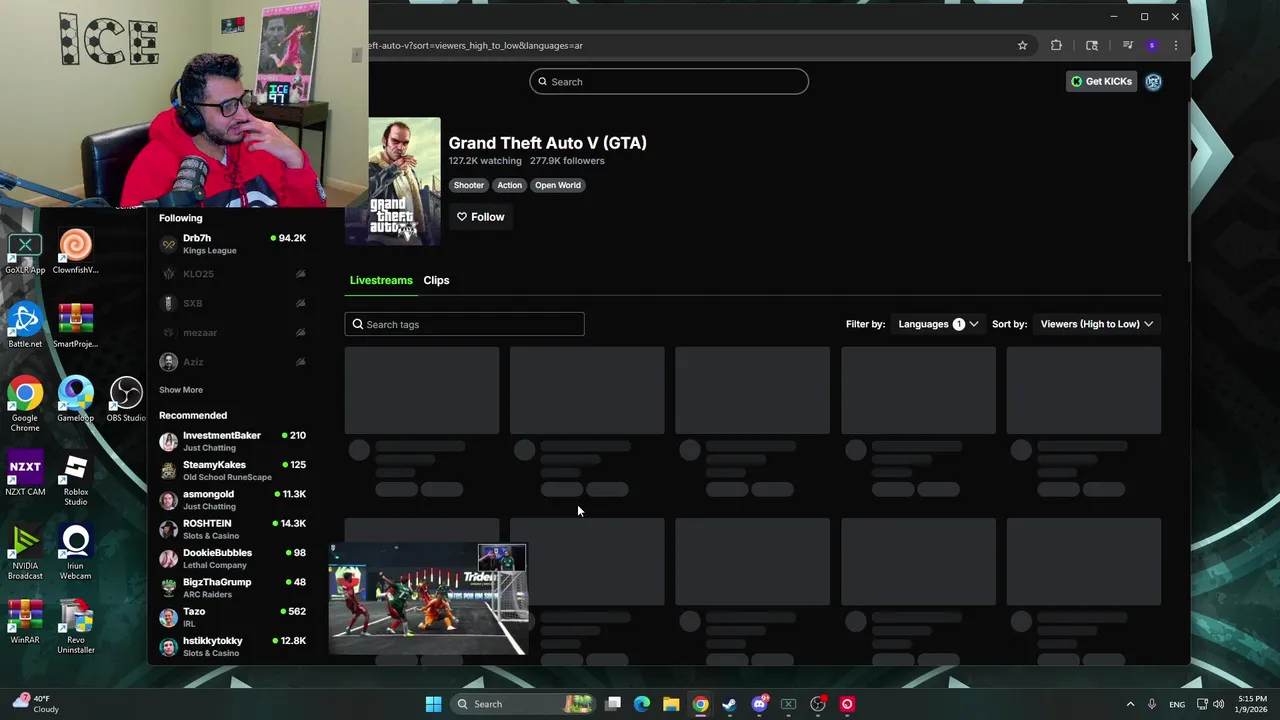Open the Windows Start menu
1280x720 pixels.
[433, 704]
